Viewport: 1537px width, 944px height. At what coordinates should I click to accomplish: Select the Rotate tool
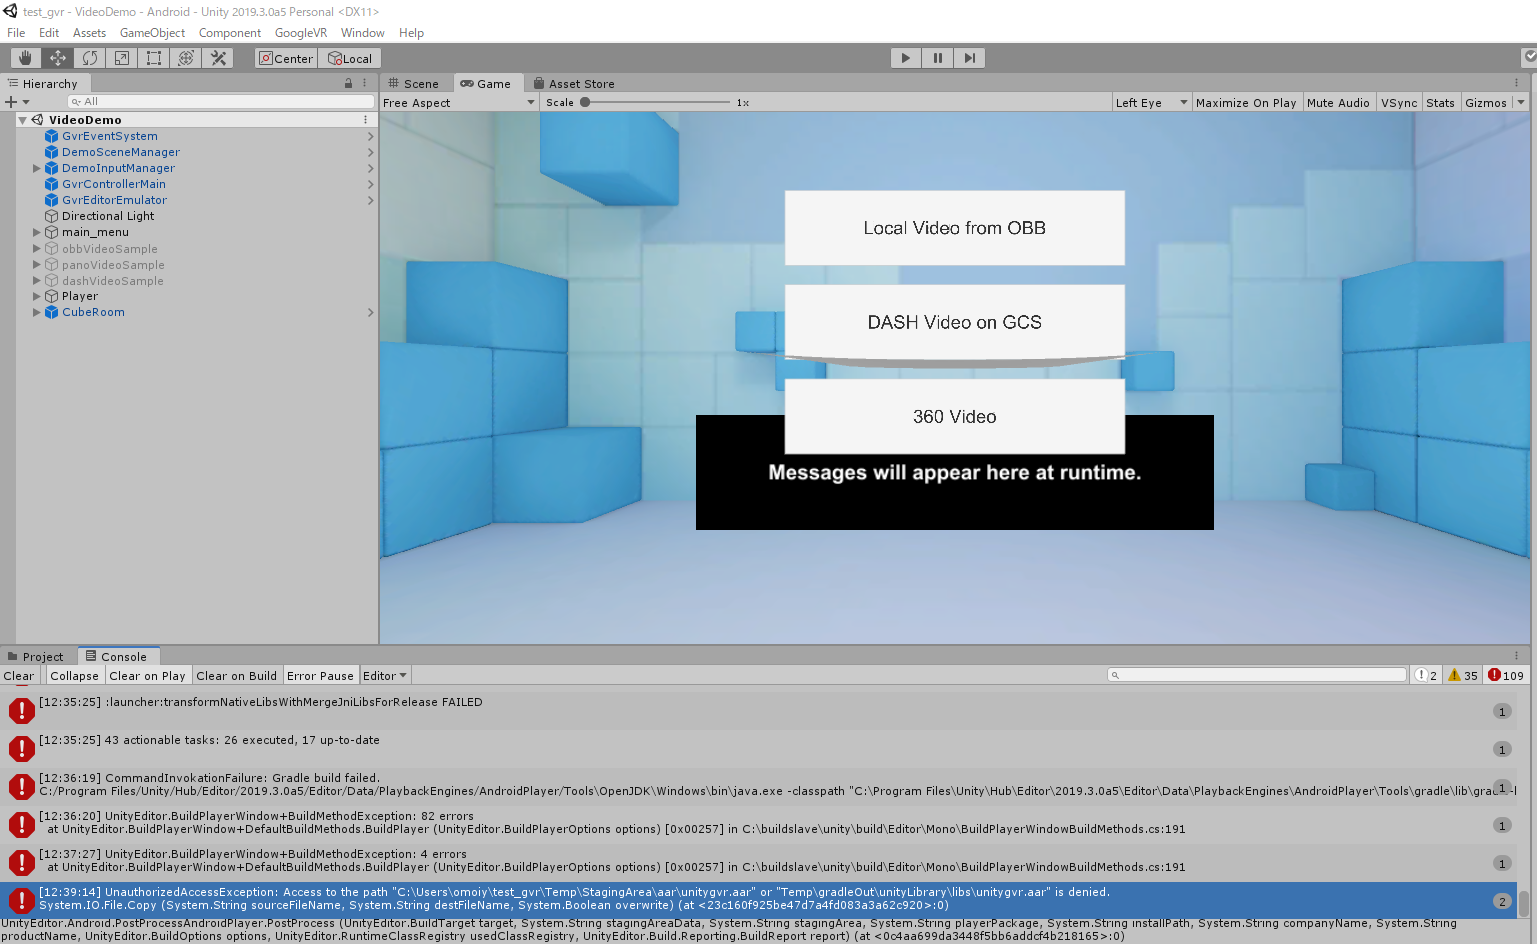click(x=89, y=58)
